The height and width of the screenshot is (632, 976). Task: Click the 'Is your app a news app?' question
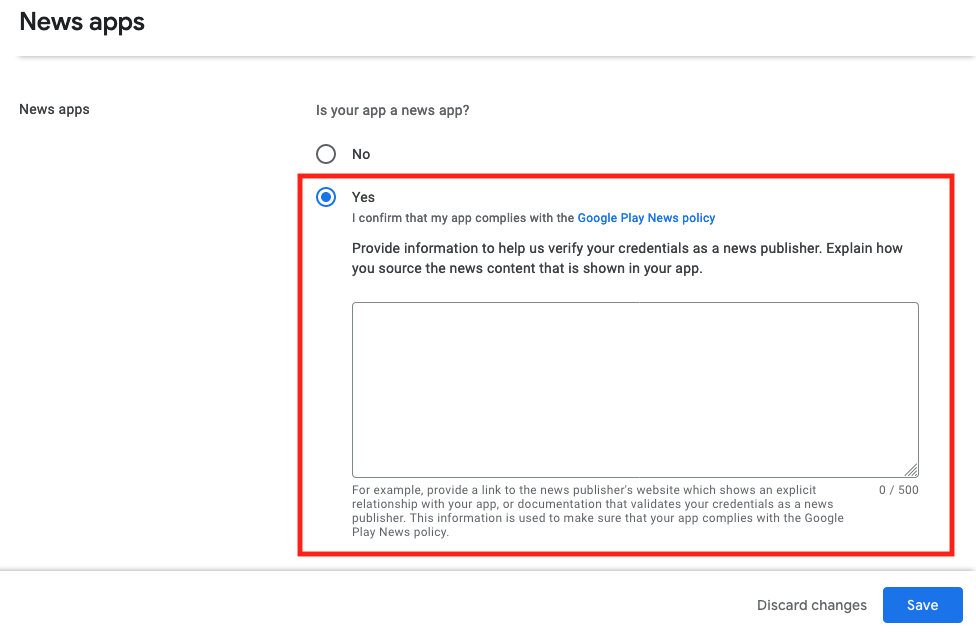click(x=392, y=111)
